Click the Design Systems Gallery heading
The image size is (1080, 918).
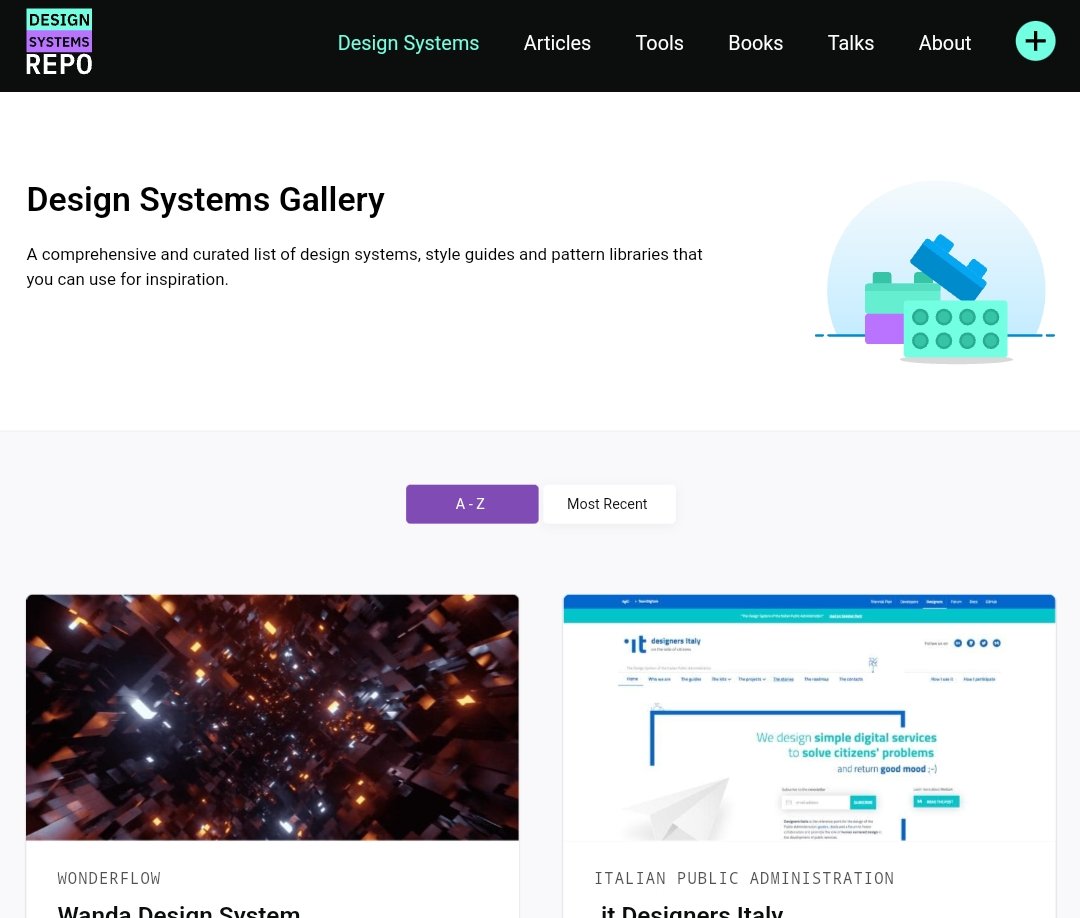tap(205, 200)
